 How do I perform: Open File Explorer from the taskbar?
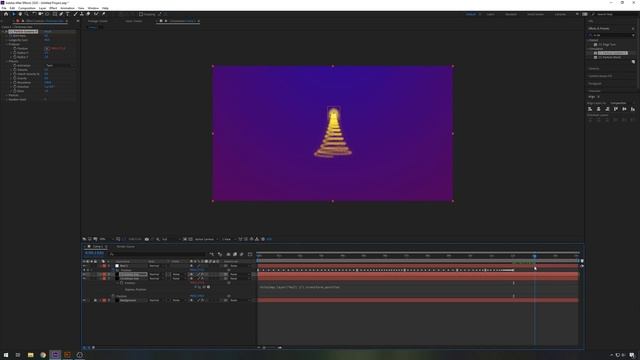click(31, 355)
